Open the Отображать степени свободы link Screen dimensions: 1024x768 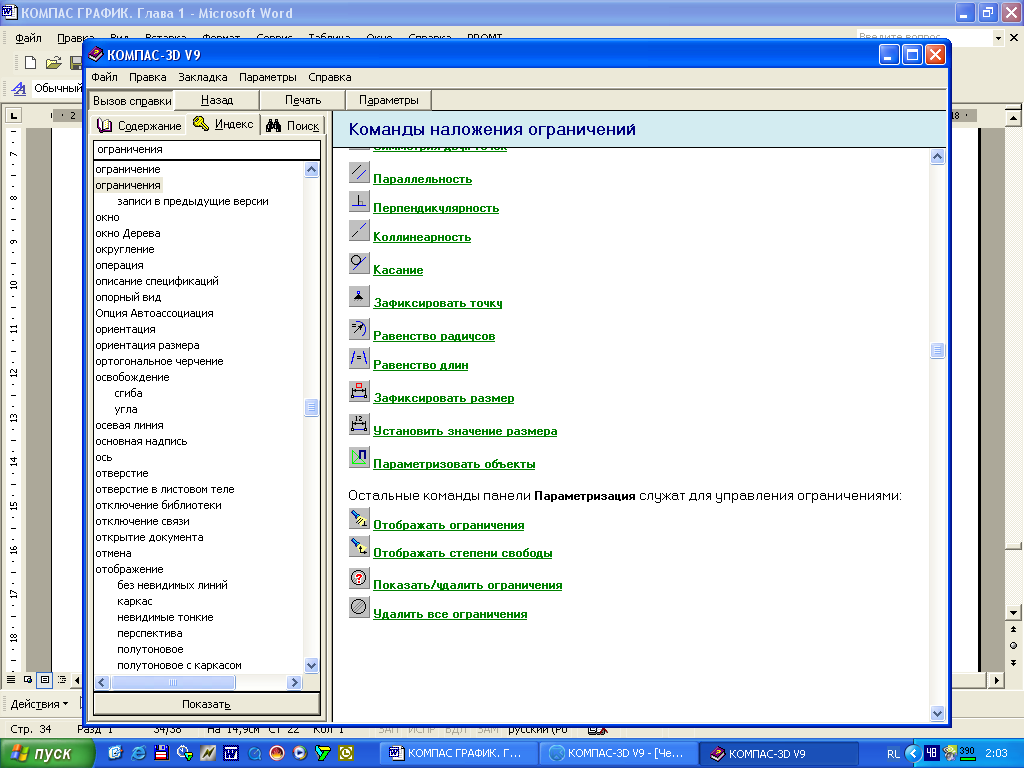click(462, 553)
